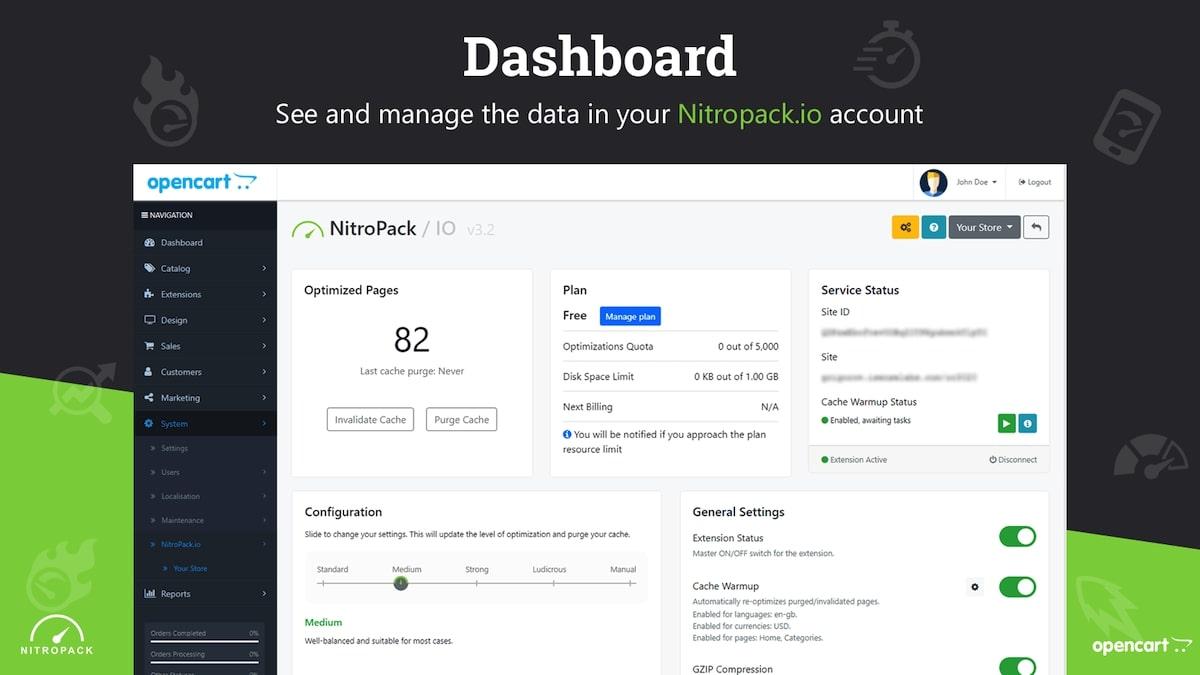Open Users under System menu

[171, 472]
